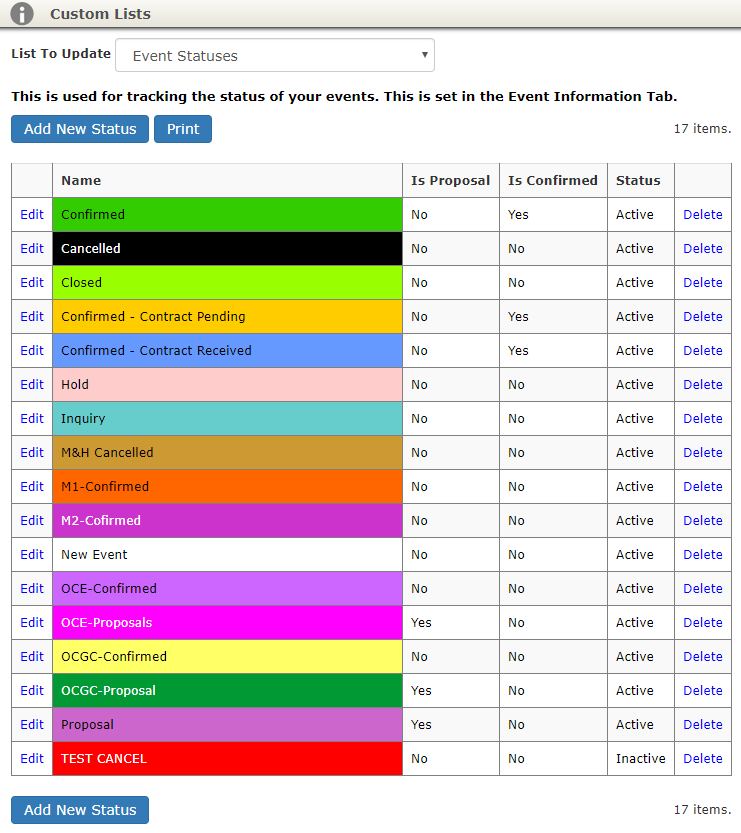This screenshot has height=833, width=741.
Task: Click the Is Proposal column header
Action: point(450,181)
